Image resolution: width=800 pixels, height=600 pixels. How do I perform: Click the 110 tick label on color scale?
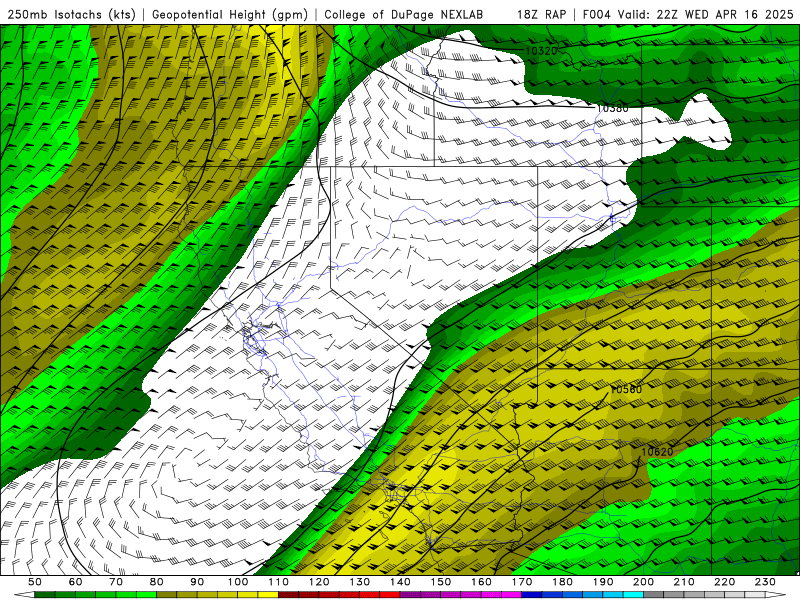coord(278,582)
